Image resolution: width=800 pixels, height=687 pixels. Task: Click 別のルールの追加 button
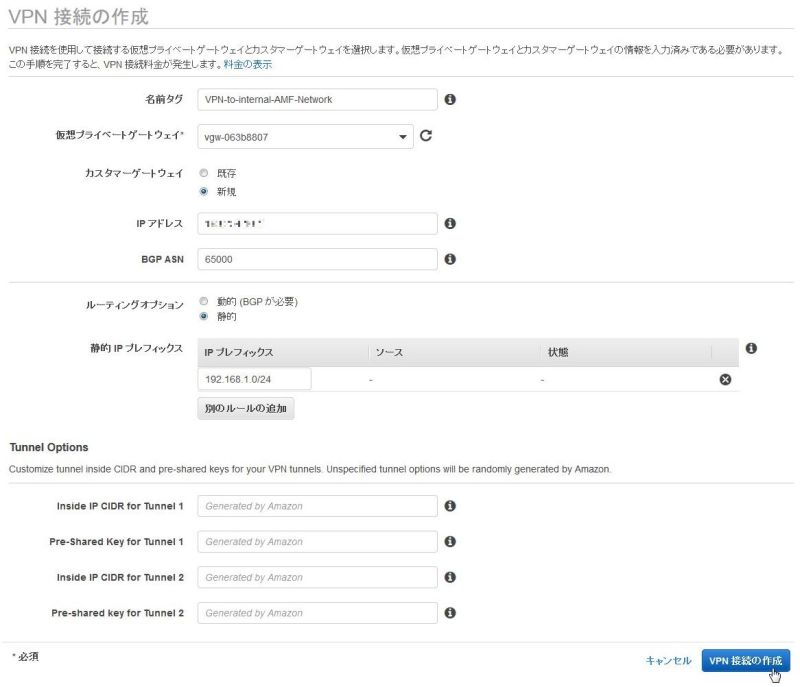[x=246, y=409]
